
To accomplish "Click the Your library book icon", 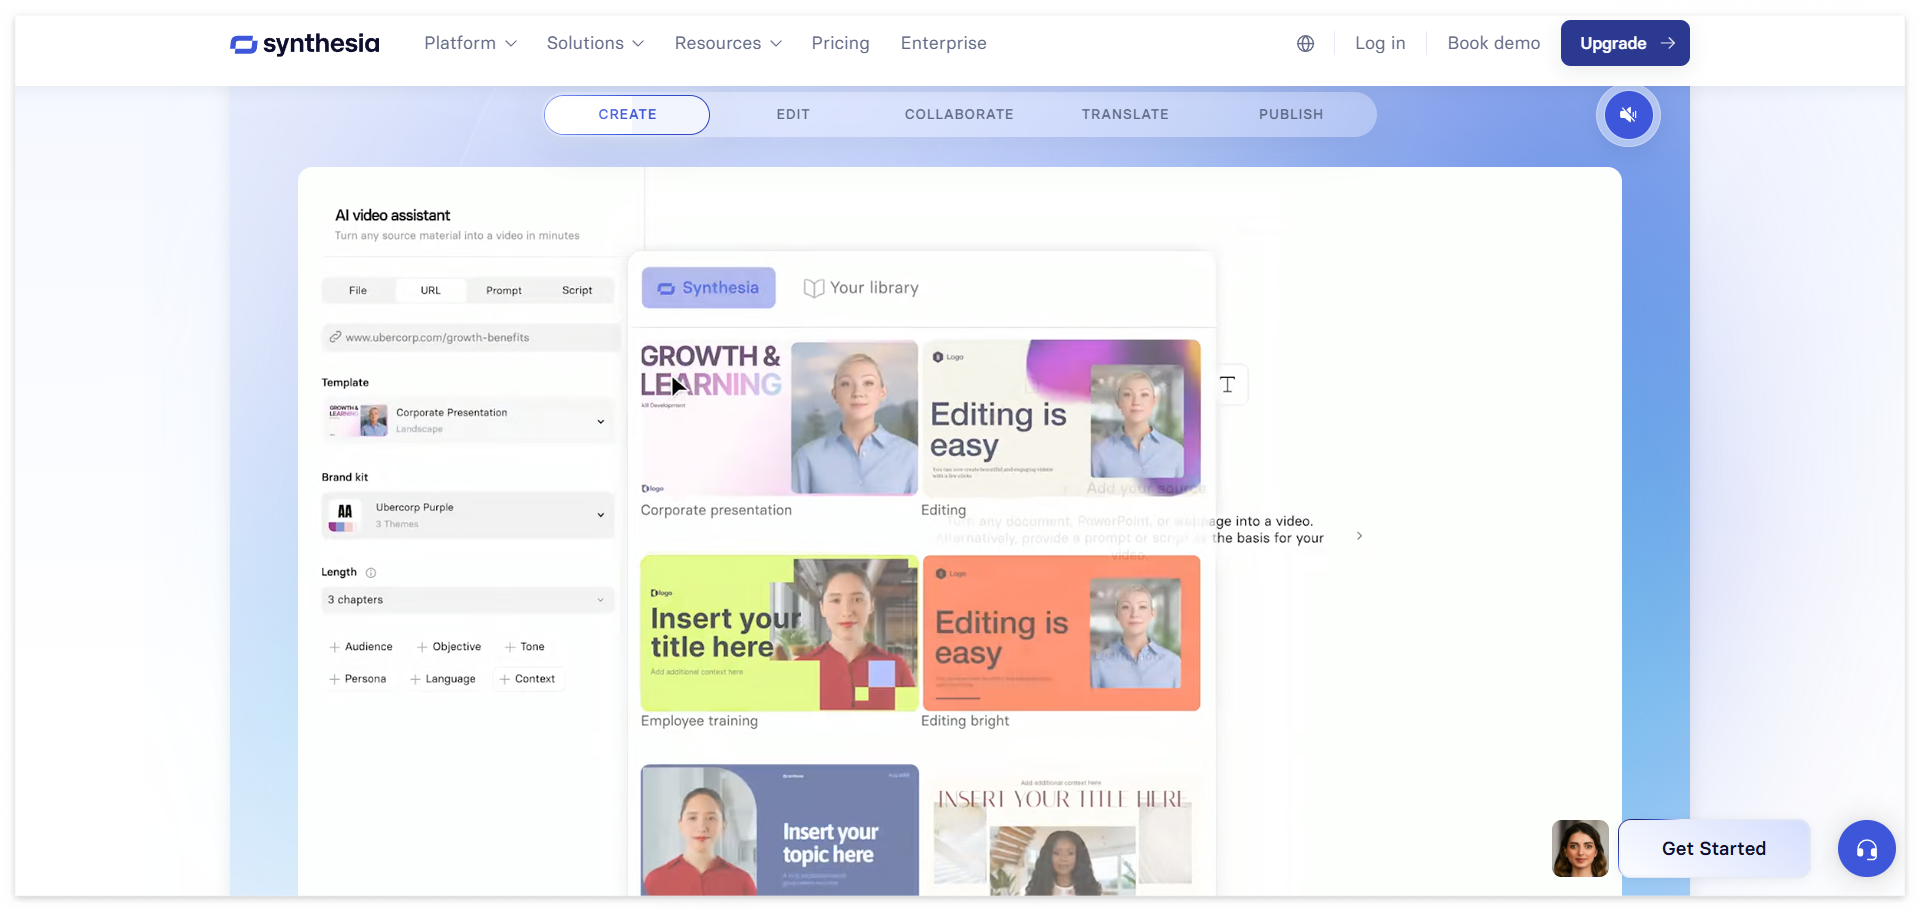I will [x=814, y=288].
